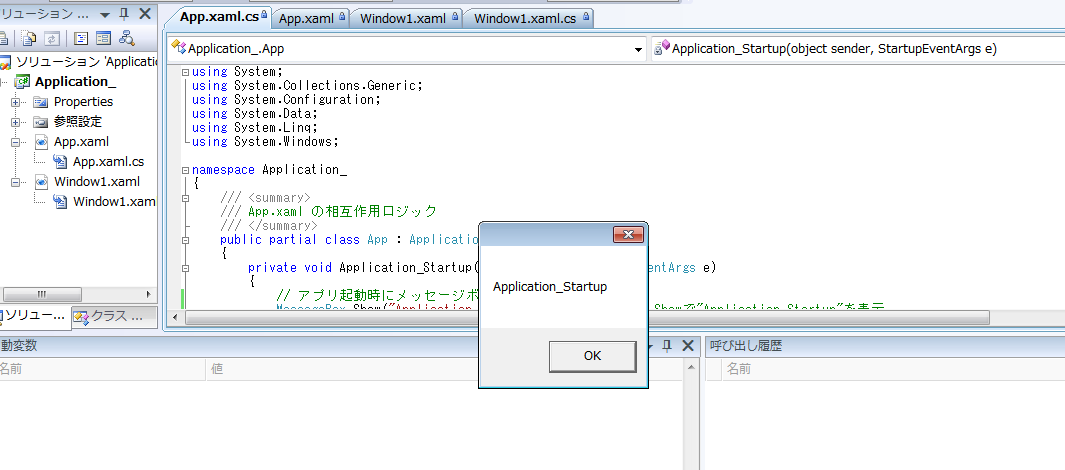
Task: Click the Refresh icon in Solution Explorer toolbar
Action: (52, 38)
